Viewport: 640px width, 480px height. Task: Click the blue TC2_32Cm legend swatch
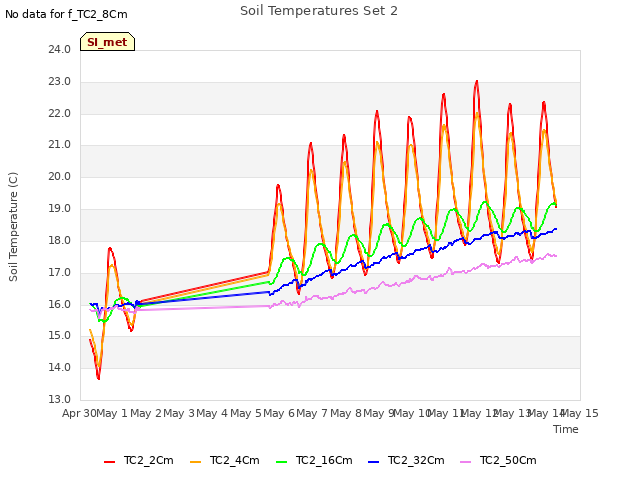(373, 462)
